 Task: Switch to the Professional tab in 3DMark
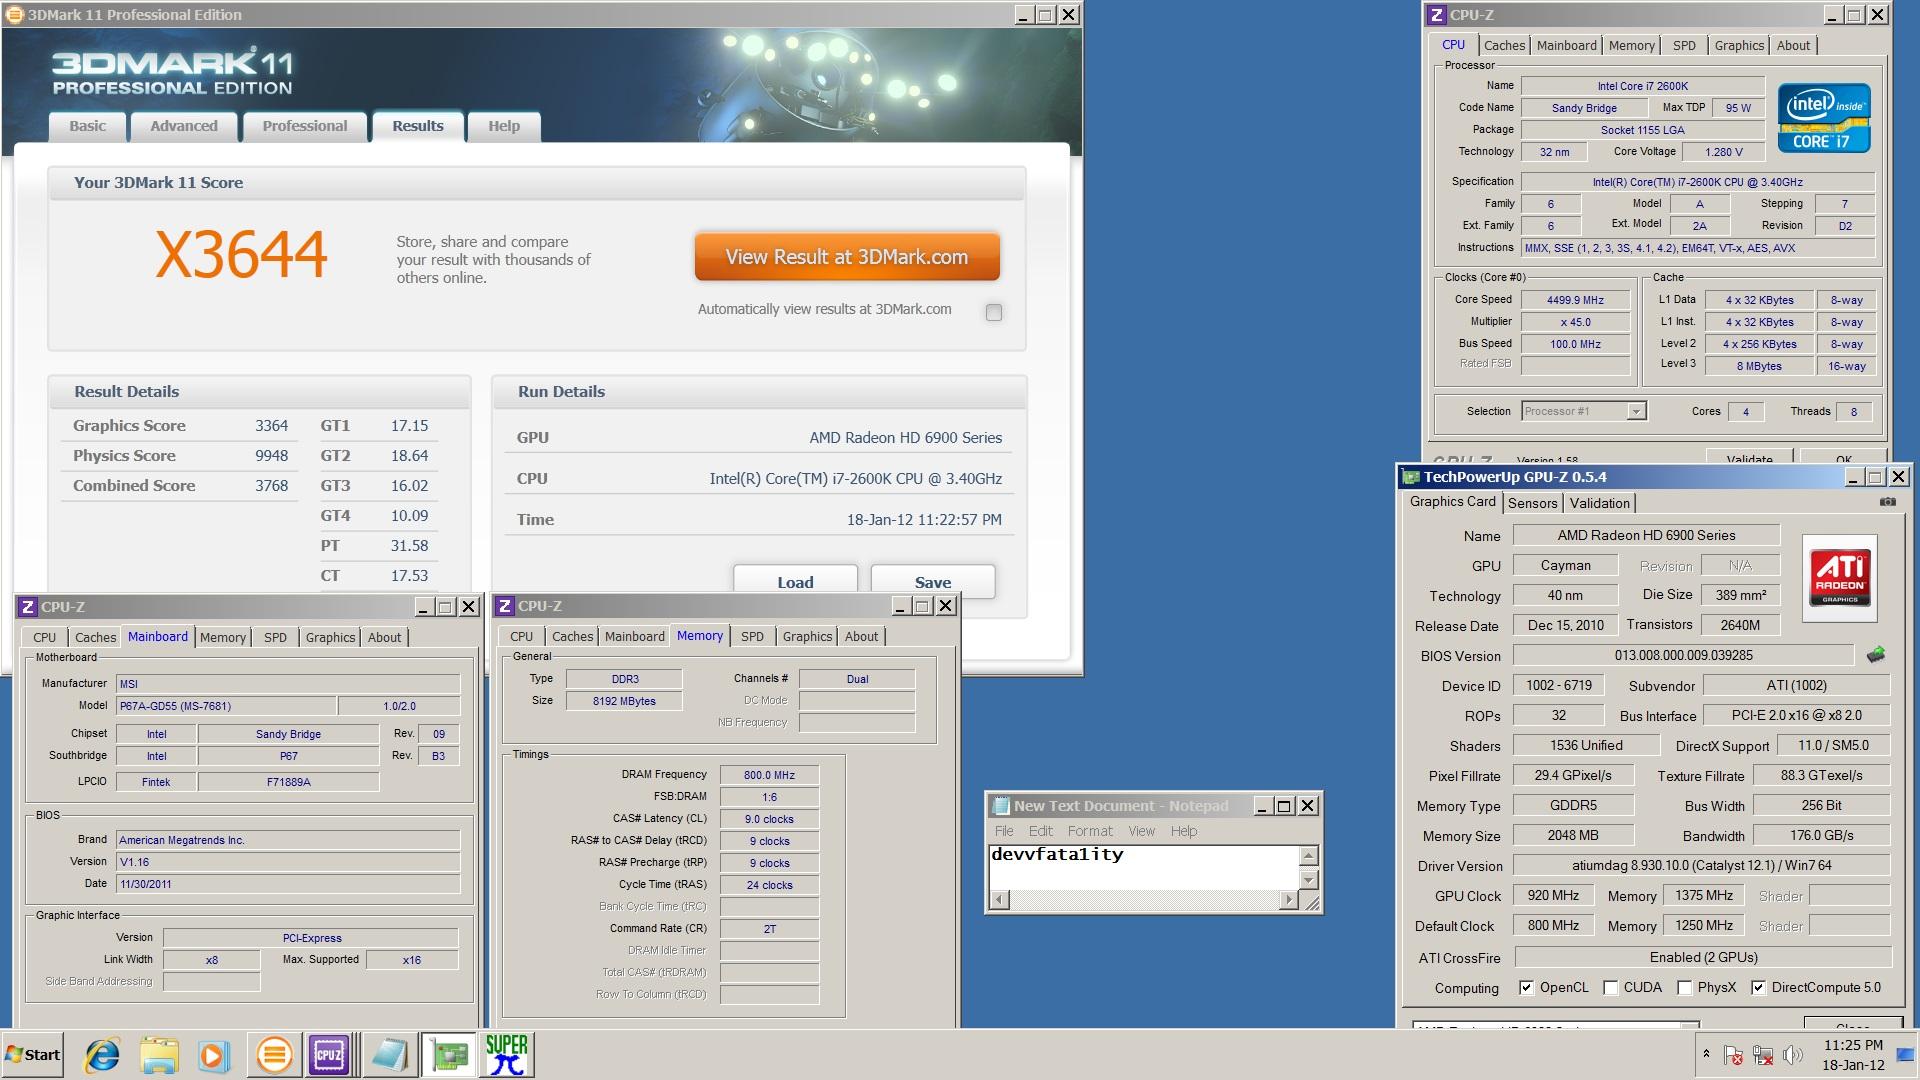(x=305, y=126)
